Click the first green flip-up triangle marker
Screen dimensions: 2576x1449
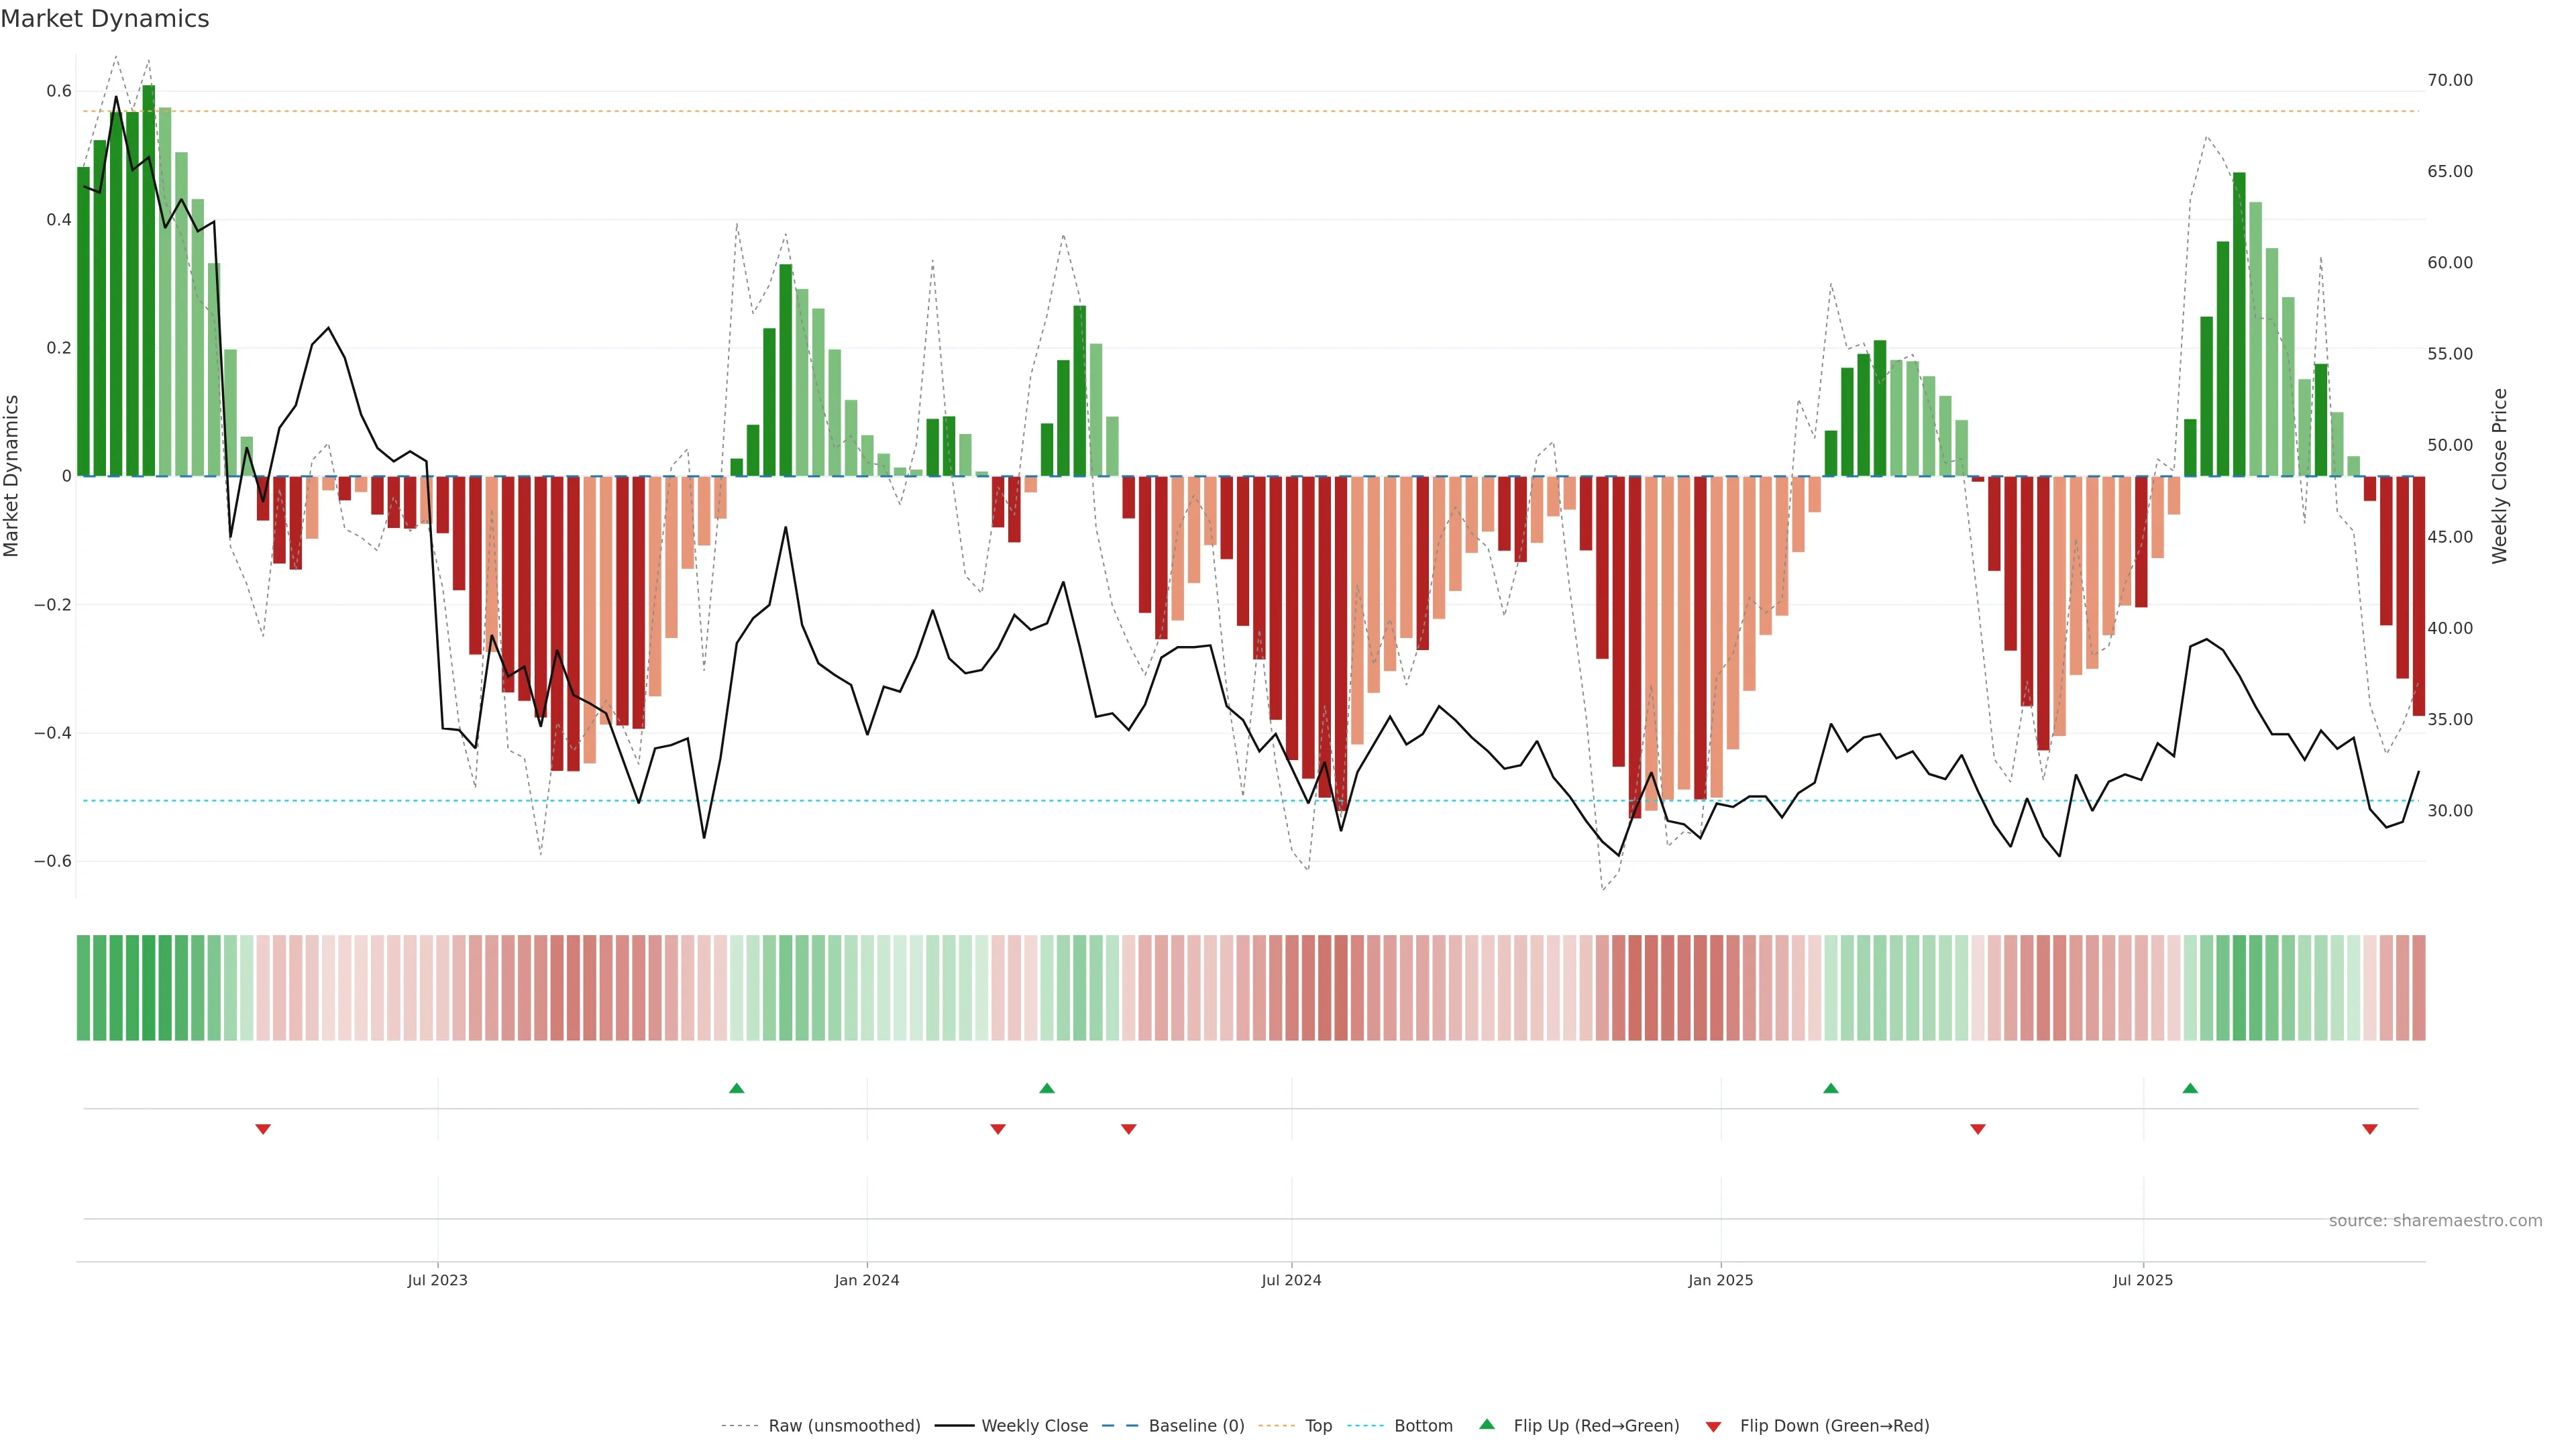click(737, 1088)
